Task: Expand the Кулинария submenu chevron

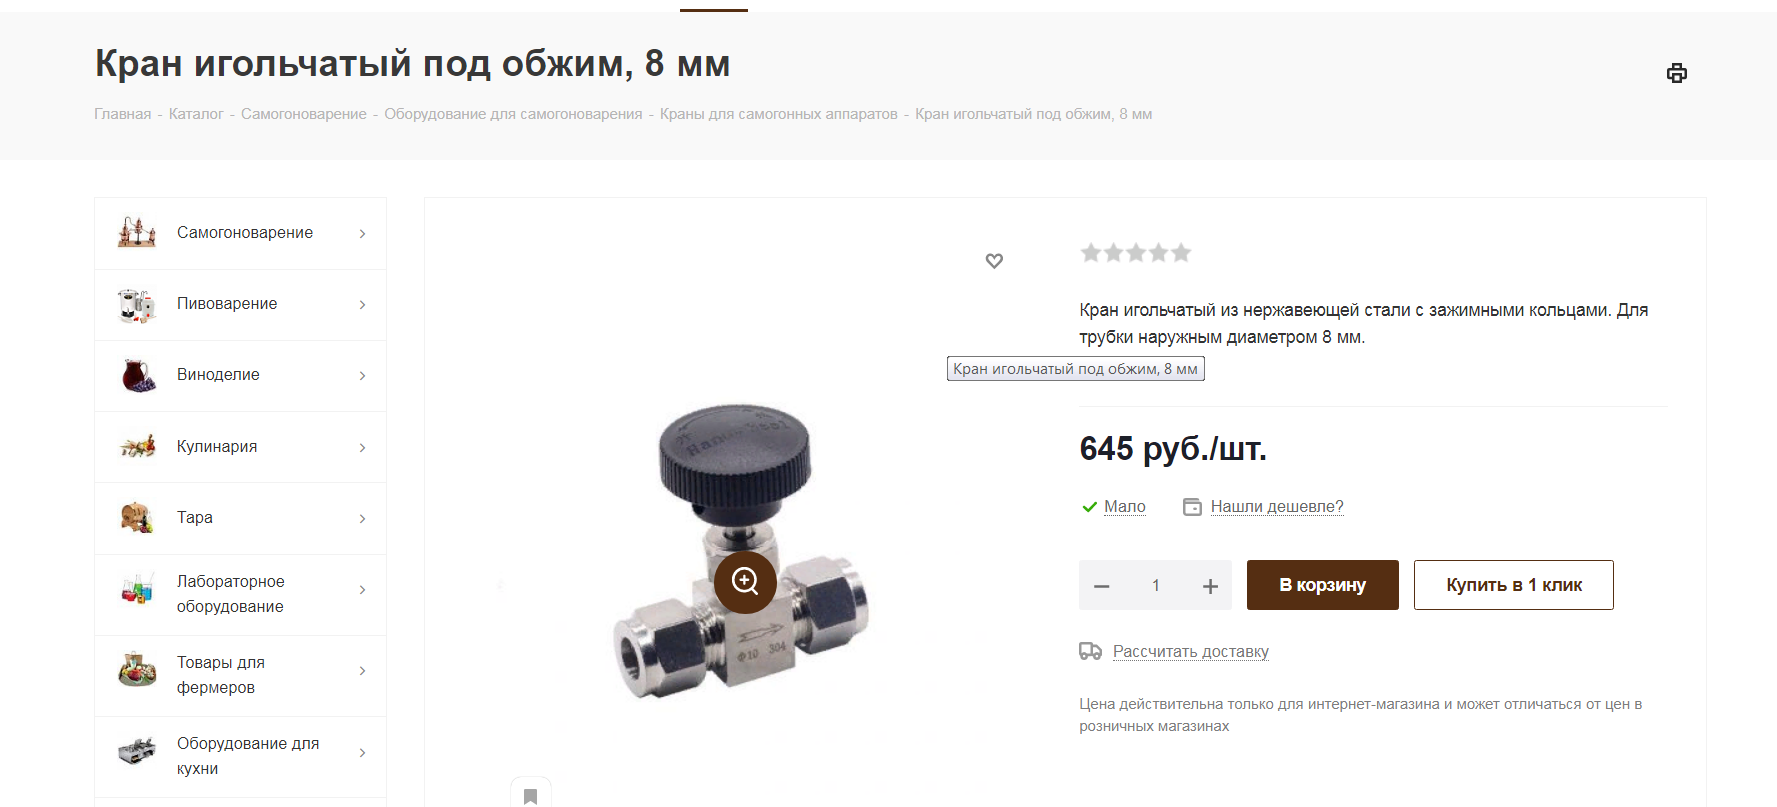Action: point(362,447)
